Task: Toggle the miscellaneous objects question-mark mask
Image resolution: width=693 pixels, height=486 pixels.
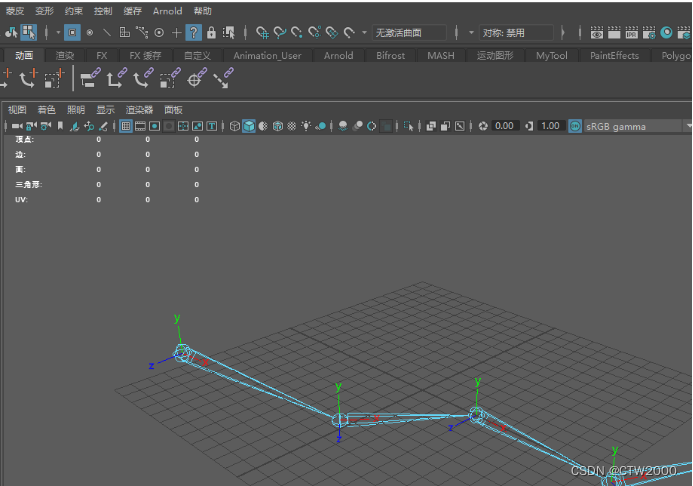Action: pyautogui.click(x=193, y=33)
